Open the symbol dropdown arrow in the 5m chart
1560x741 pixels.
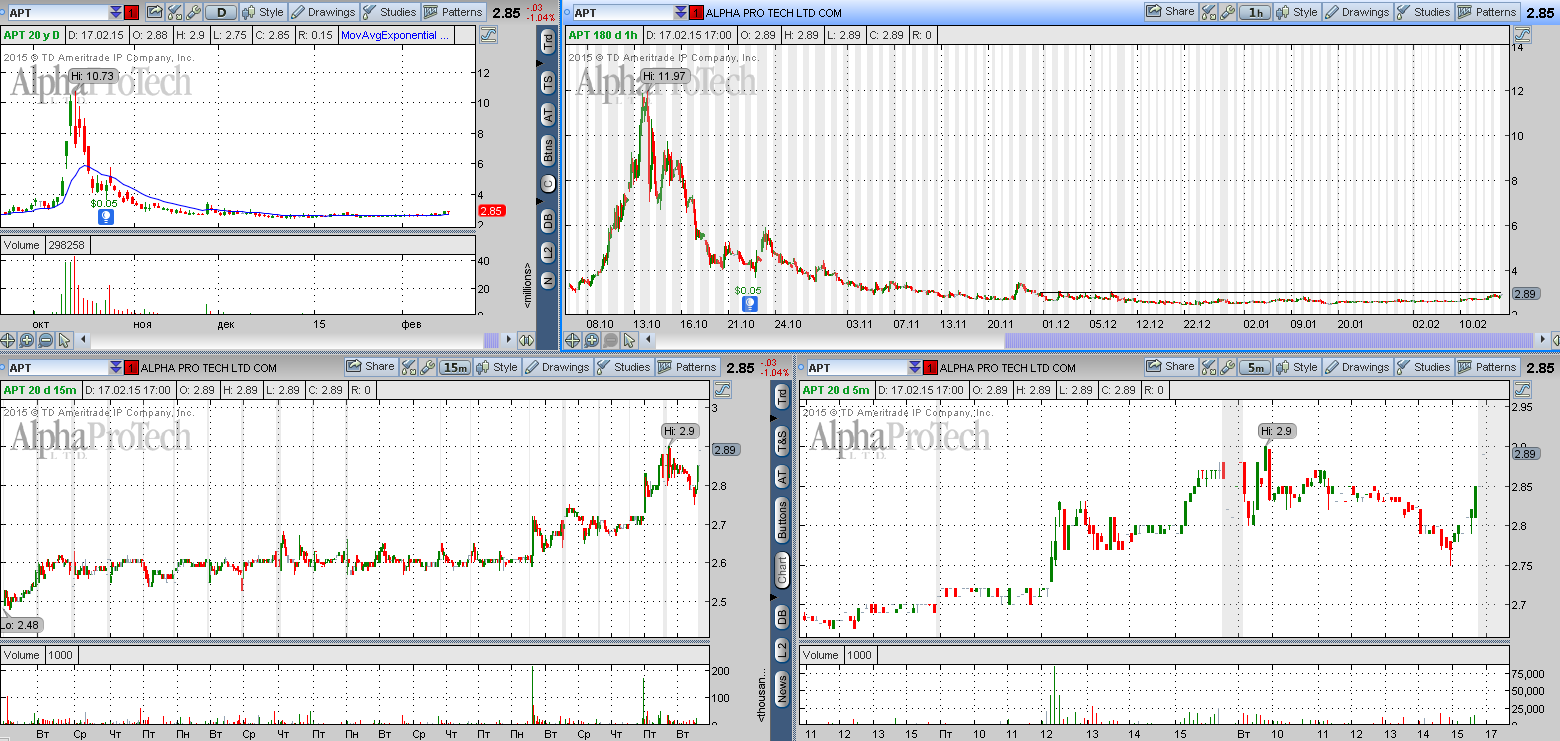click(x=915, y=367)
